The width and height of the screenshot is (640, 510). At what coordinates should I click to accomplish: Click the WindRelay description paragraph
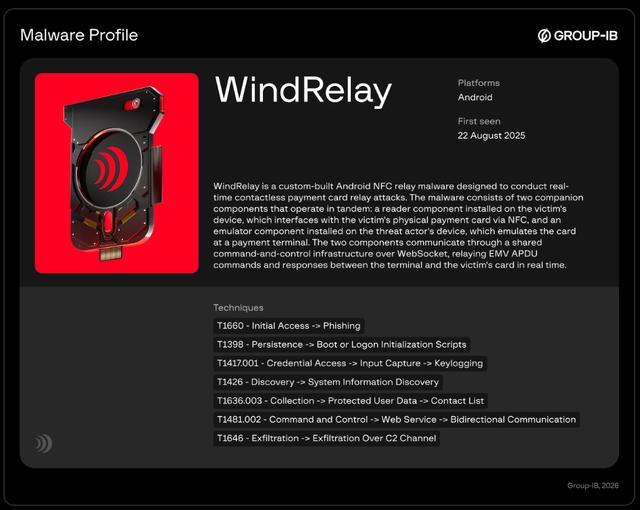tap(398, 226)
